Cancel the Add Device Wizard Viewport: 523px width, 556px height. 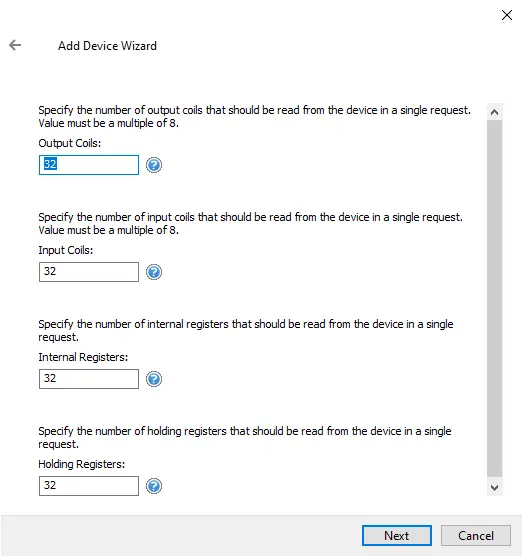pyautogui.click(x=476, y=535)
